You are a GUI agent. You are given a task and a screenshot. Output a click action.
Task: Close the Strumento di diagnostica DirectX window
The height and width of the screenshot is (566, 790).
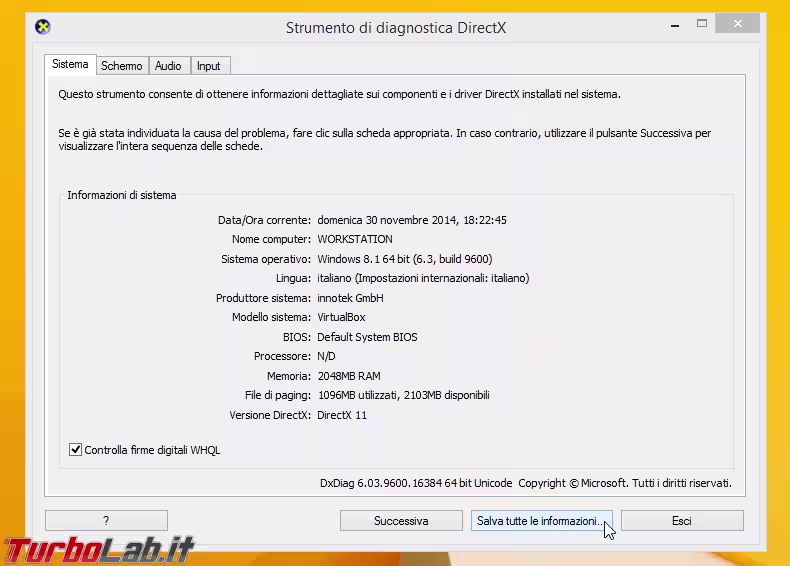(738, 24)
